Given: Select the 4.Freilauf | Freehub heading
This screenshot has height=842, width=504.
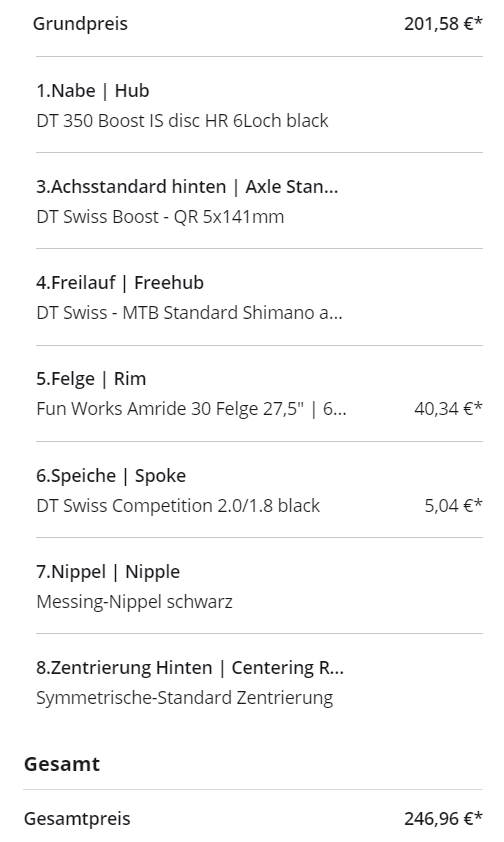Looking at the screenshot, I should click(x=120, y=283).
